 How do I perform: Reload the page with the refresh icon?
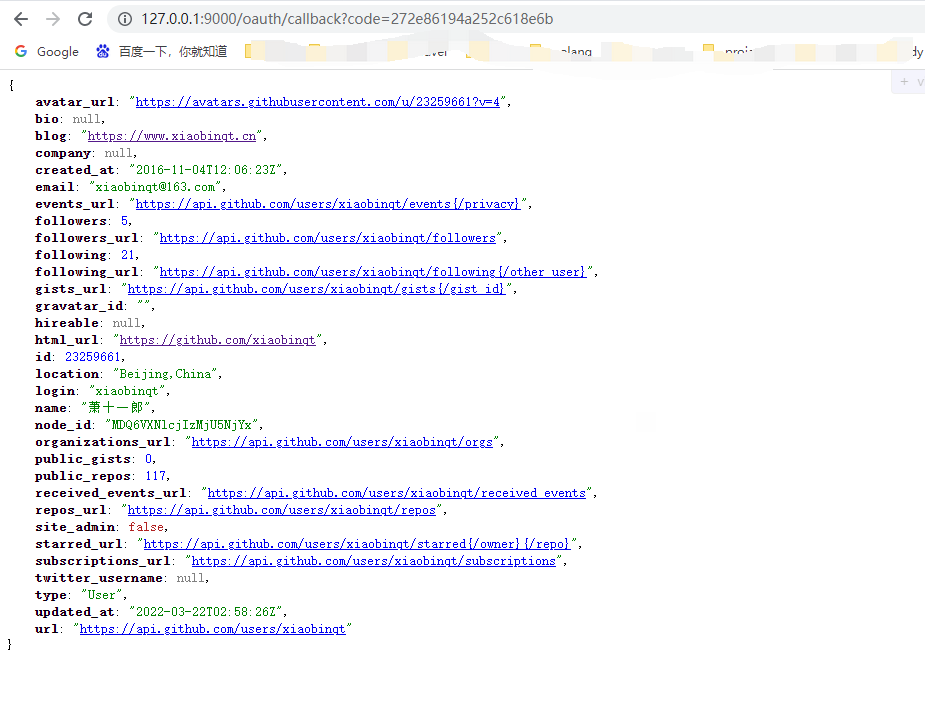85,19
